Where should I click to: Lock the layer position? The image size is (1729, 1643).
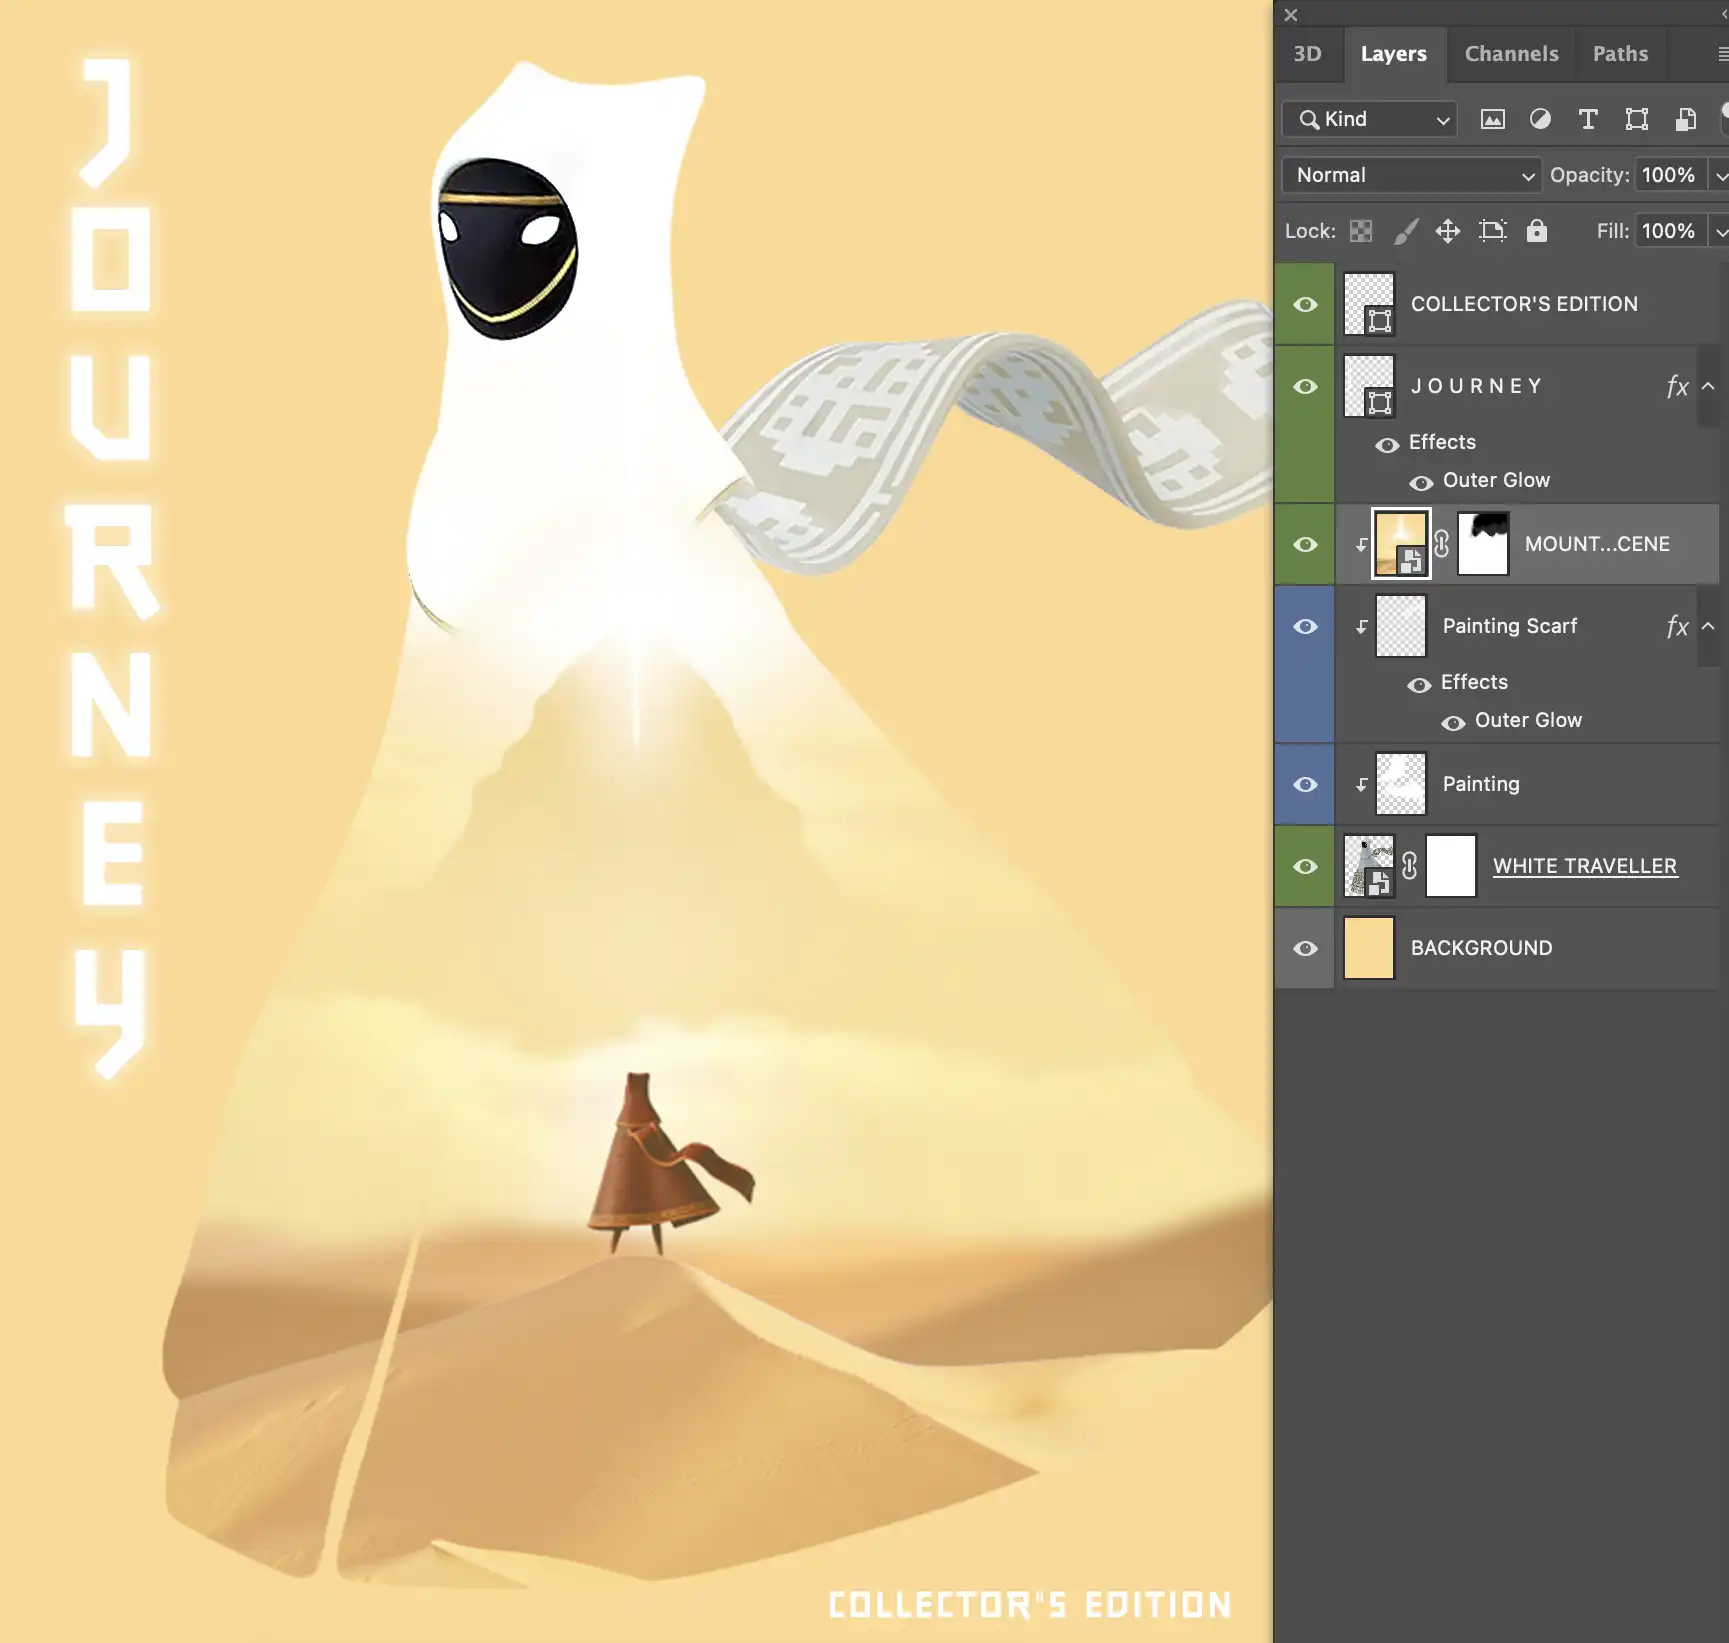pyautogui.click(x=1447, y=231)
